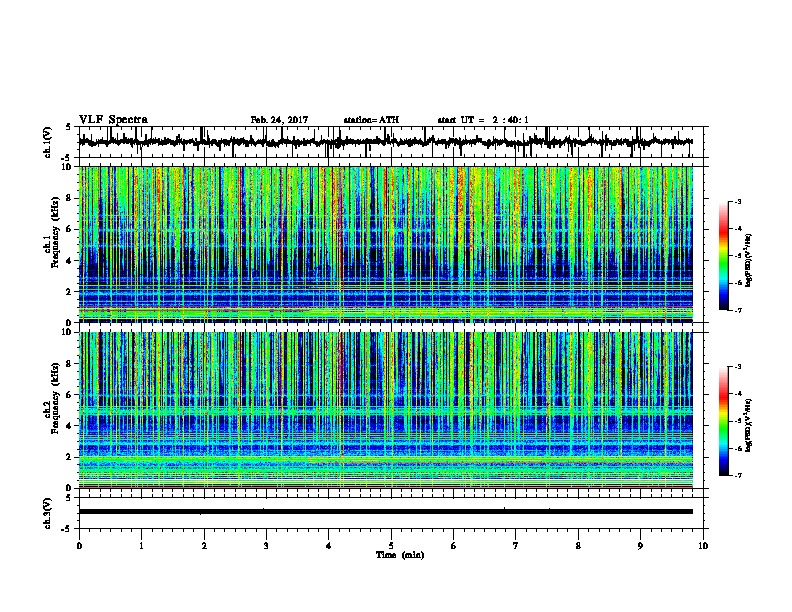Screen dimensions: 792x612
Task: Click the time axis tick label '8'
Action: [x=578, y=546]
